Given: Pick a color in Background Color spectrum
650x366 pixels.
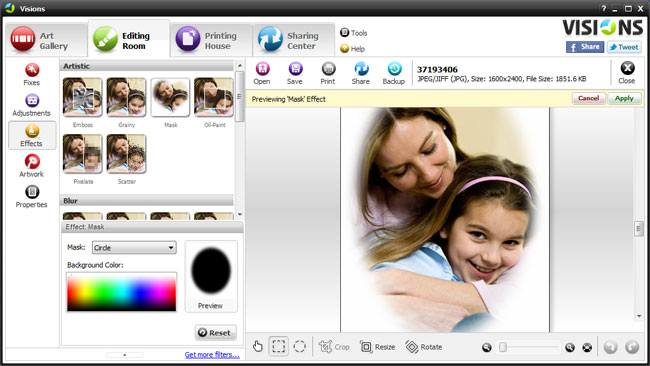Looking at the screenshot, I should click(121, 292).
